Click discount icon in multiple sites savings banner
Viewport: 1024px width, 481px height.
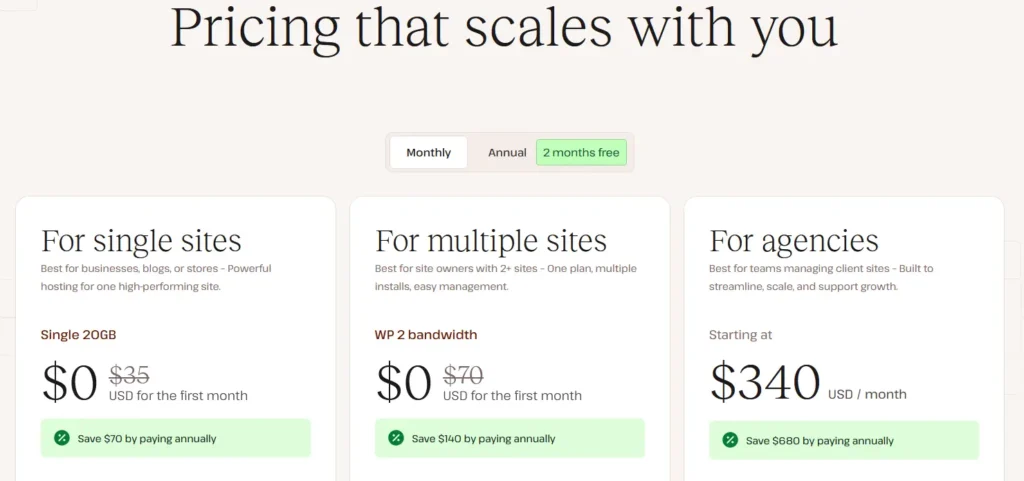click(395, 438)
